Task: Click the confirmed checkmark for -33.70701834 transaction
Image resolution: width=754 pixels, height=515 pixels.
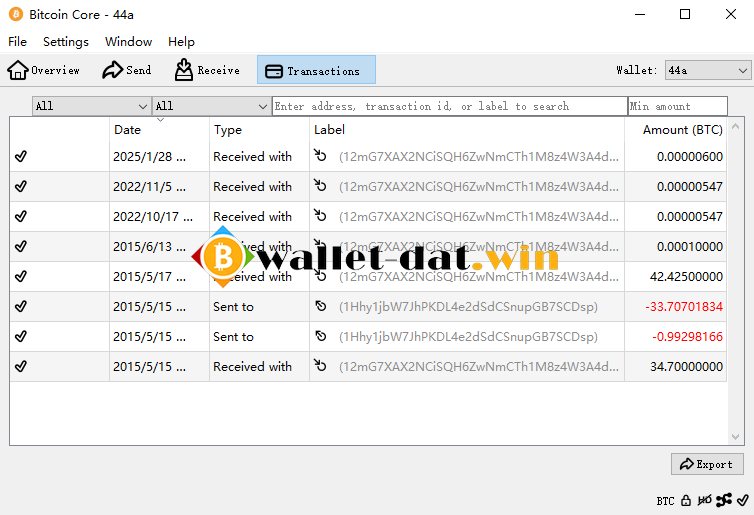Action: point(21,306)
